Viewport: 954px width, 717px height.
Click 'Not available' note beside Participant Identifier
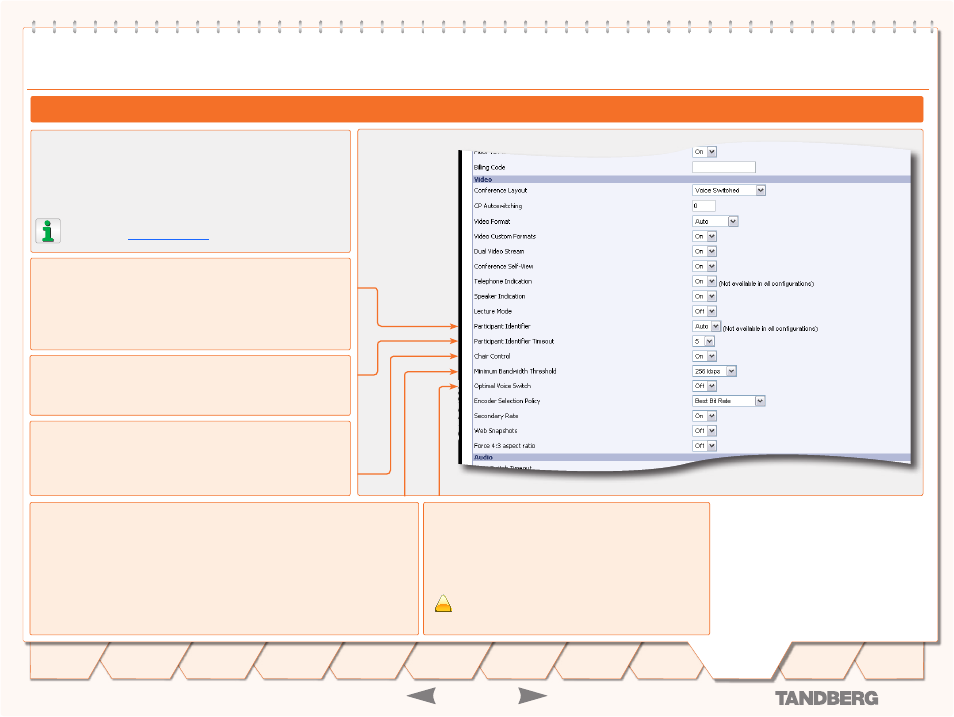coord(770,329)
